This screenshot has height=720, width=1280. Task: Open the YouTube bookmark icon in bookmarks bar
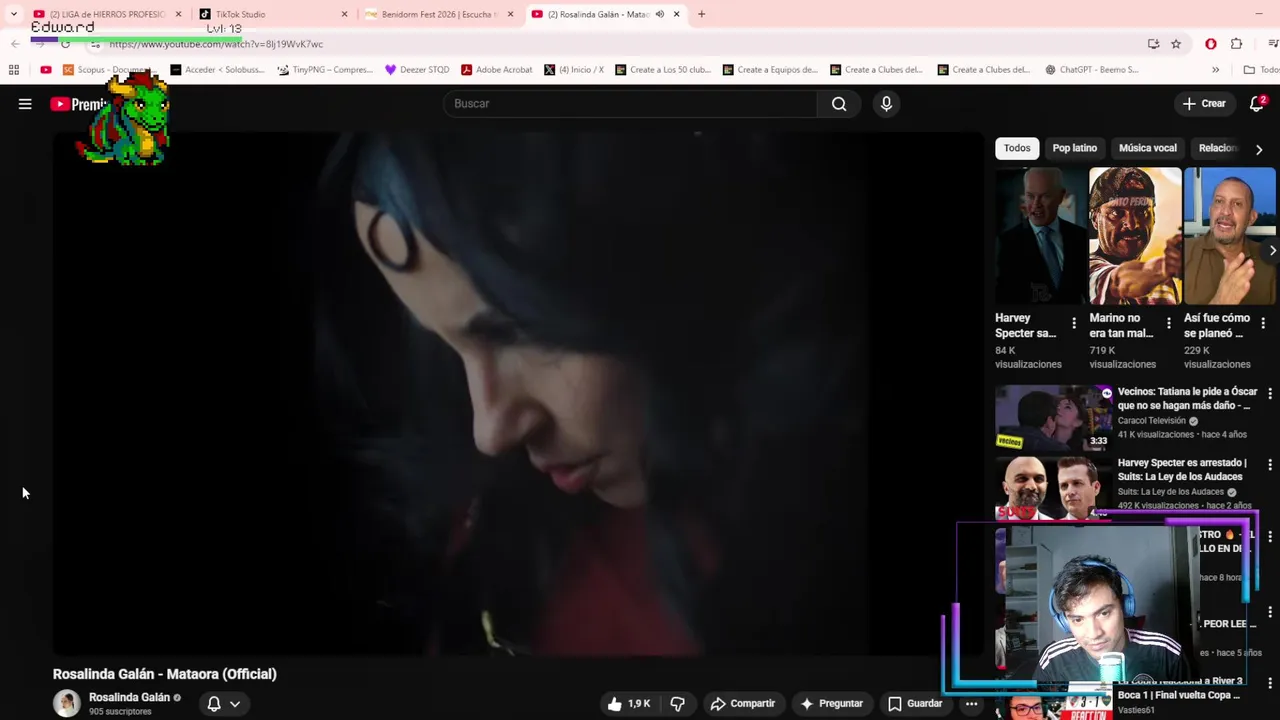46,70
